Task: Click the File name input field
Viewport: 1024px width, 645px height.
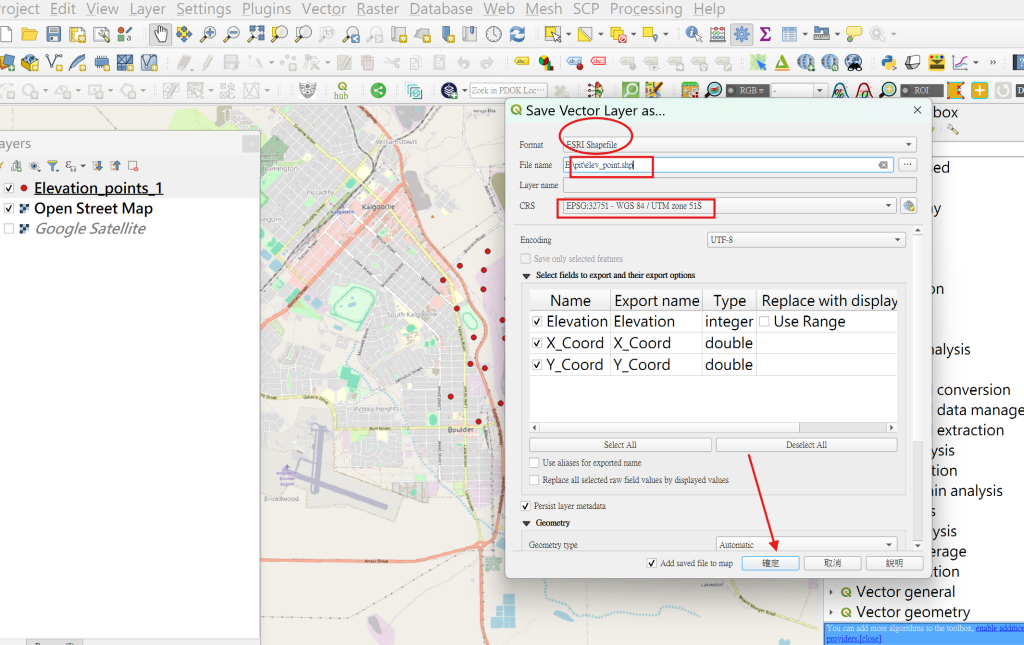Action: (728, 165)
